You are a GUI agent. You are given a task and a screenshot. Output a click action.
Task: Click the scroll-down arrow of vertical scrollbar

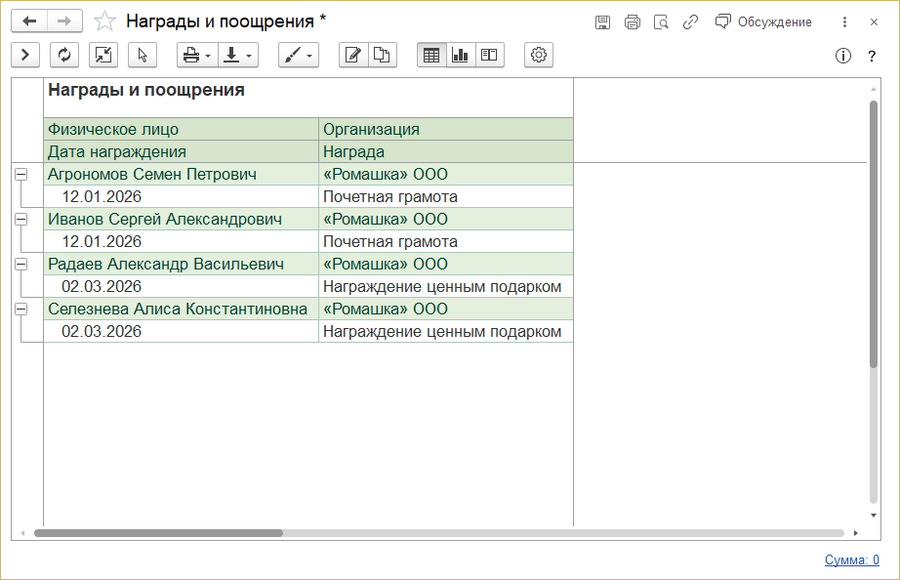click(874, 515)
